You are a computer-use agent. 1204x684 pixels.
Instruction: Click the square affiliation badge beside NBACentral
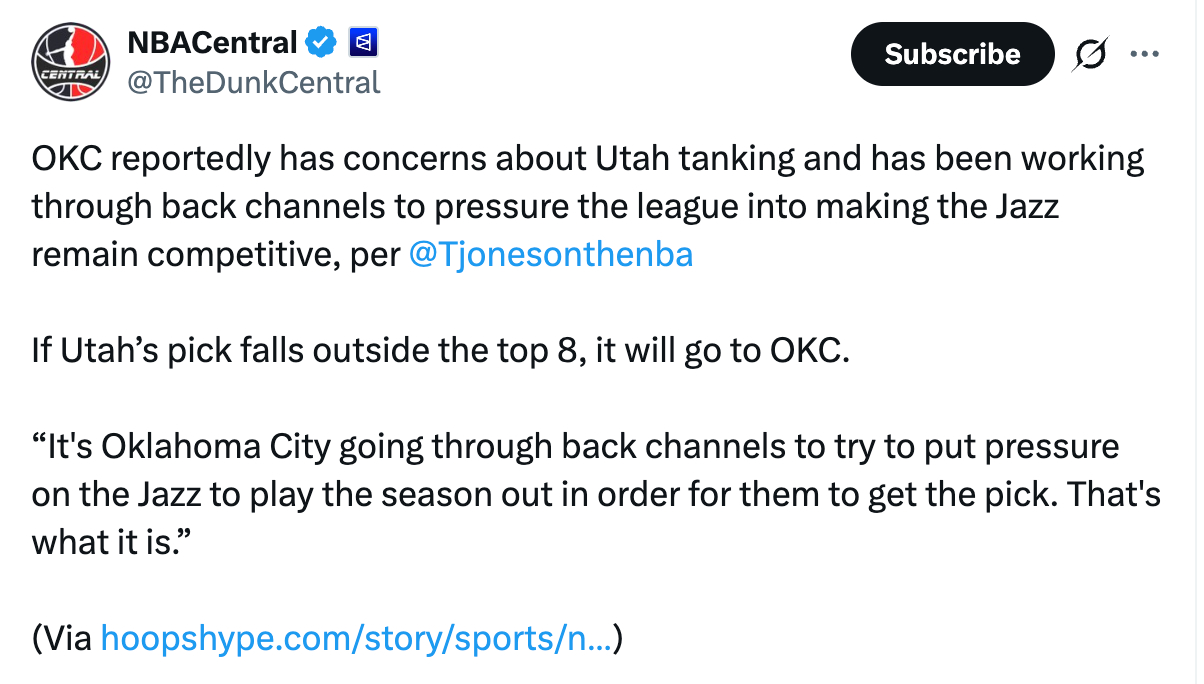[x=361, y=43]
